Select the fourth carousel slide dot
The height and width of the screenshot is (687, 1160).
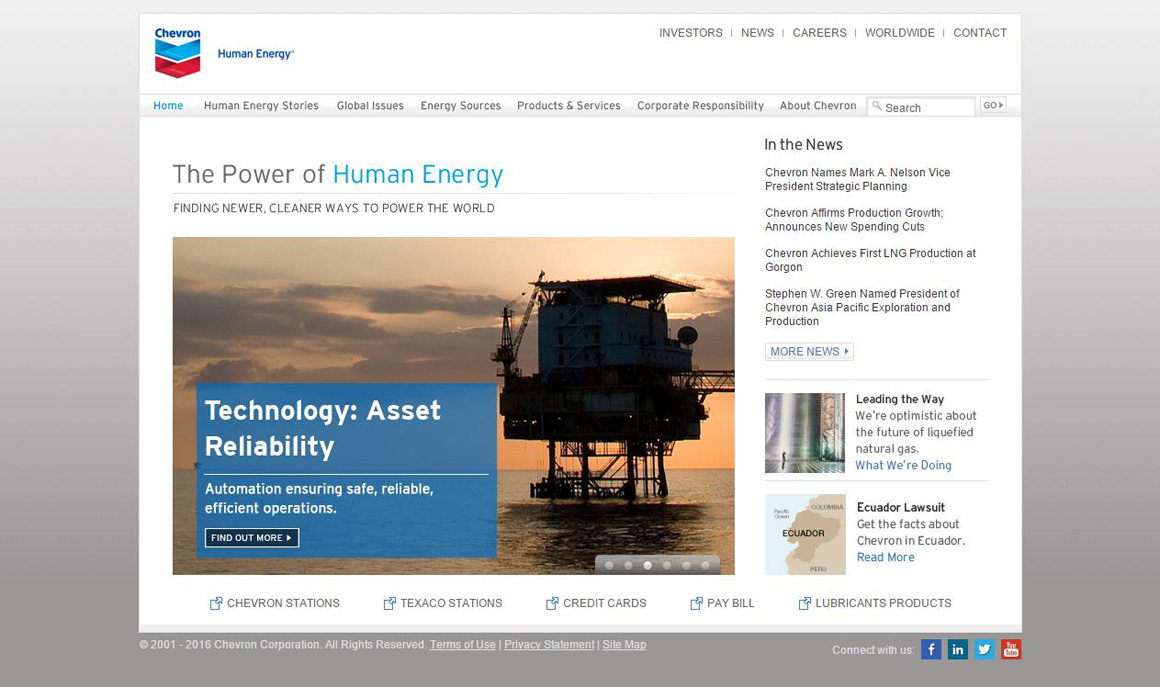pos(667,566)
